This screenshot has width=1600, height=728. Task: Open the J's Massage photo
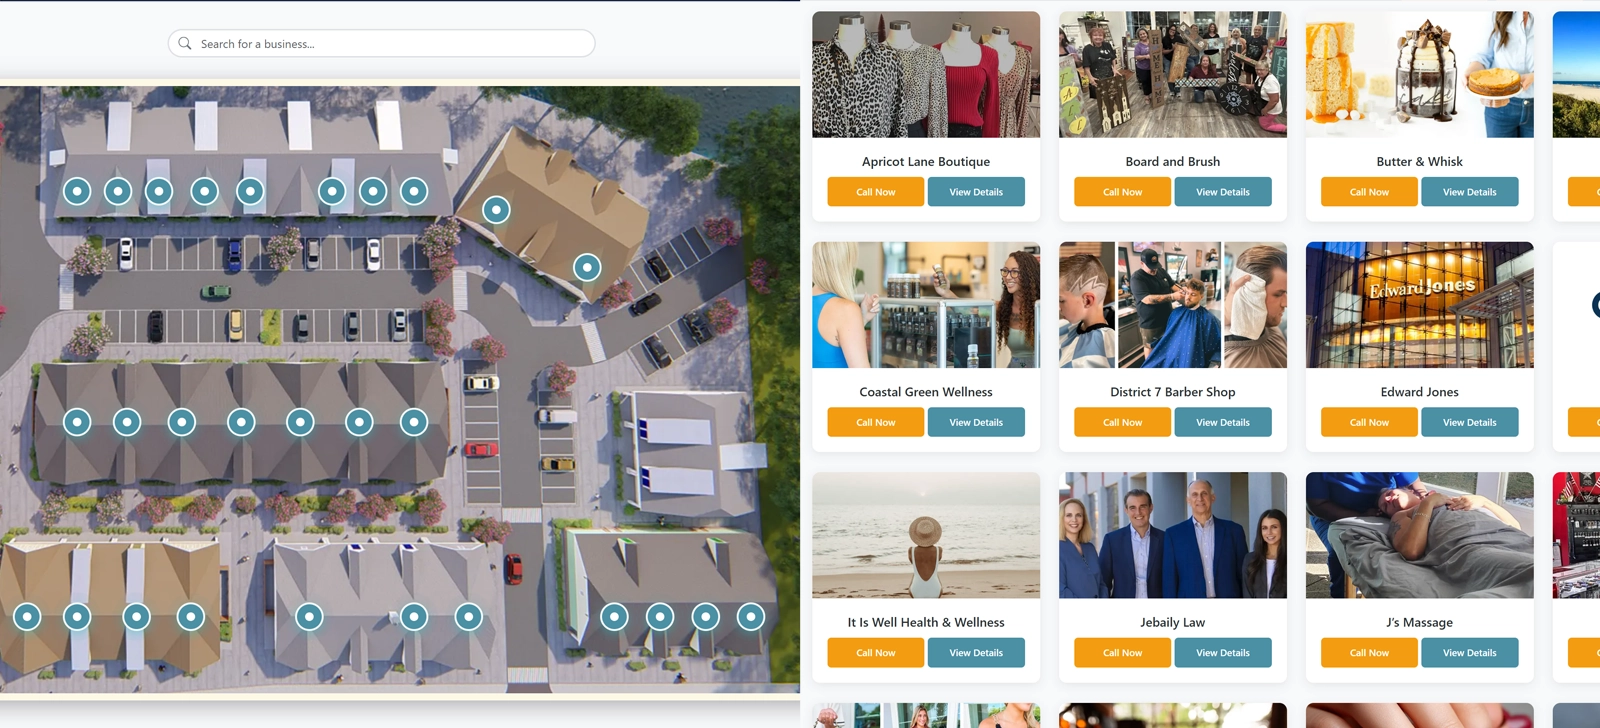pos(1420,535)
